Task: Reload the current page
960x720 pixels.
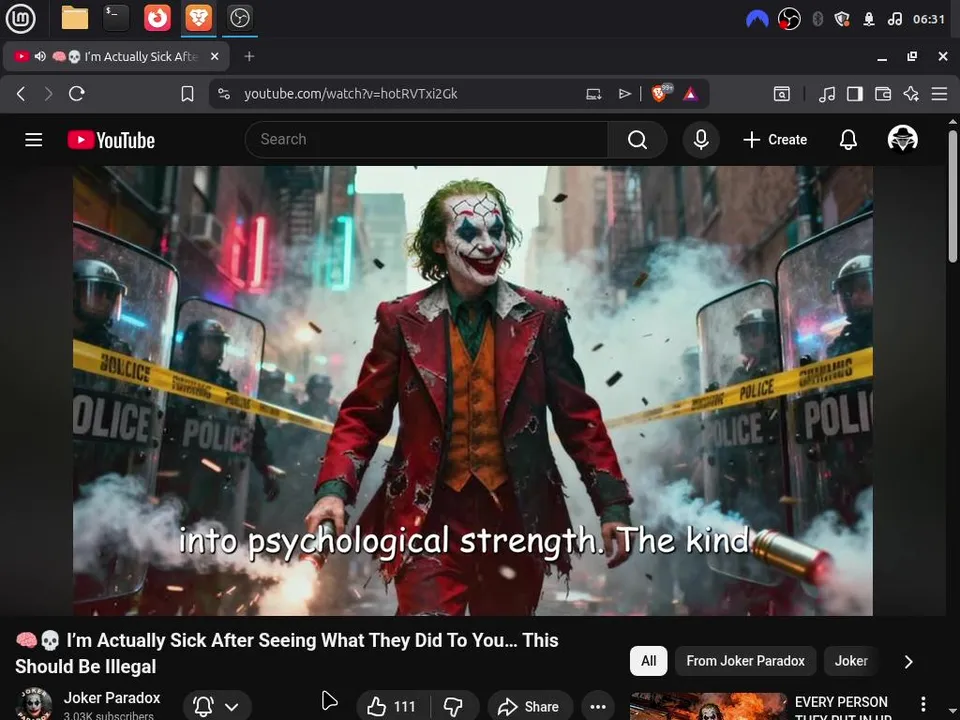Action: (x=77, y=94)
